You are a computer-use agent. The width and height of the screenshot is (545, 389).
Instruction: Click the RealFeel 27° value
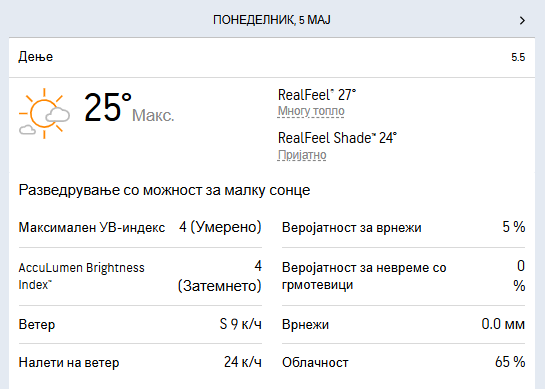pyautogui.click(x=317, y=95)
